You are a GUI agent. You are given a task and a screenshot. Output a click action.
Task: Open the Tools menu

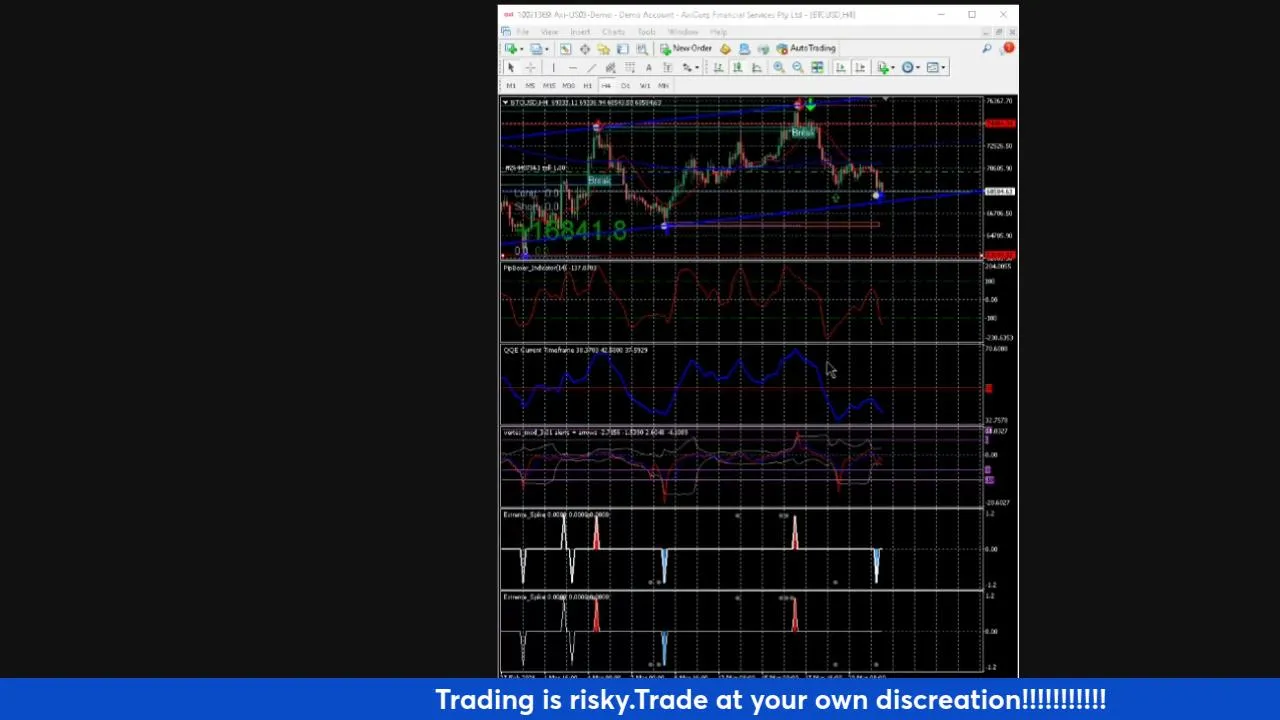click(x=646, y=32)
